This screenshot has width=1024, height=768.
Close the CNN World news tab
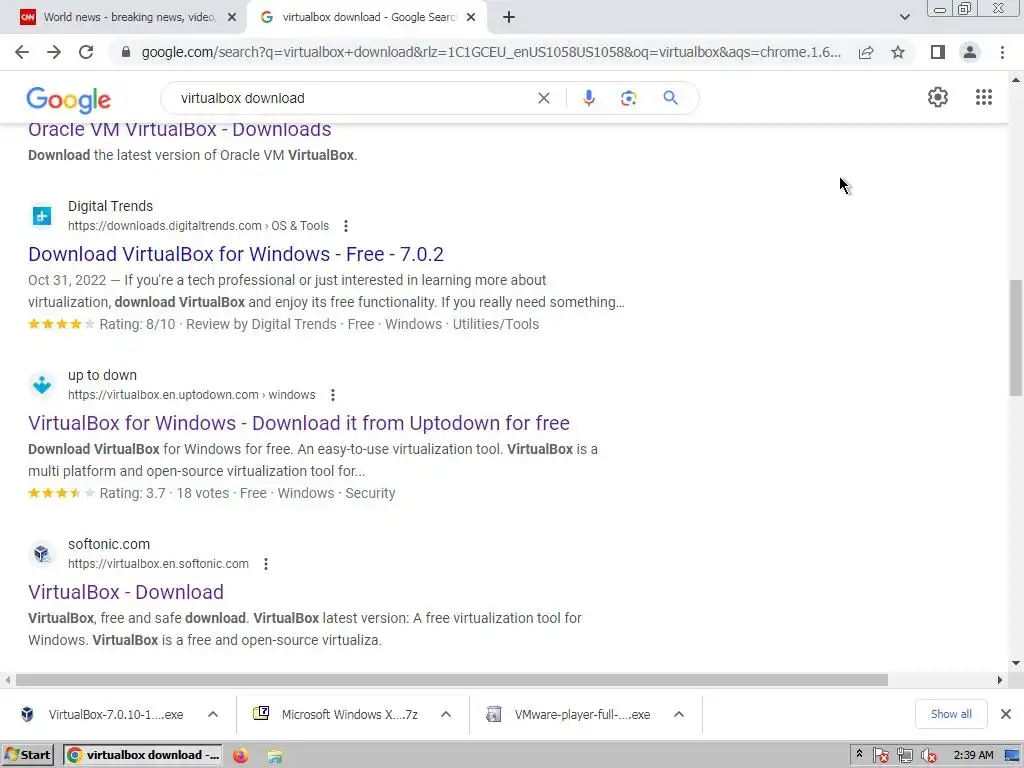[x=232, y=17]
